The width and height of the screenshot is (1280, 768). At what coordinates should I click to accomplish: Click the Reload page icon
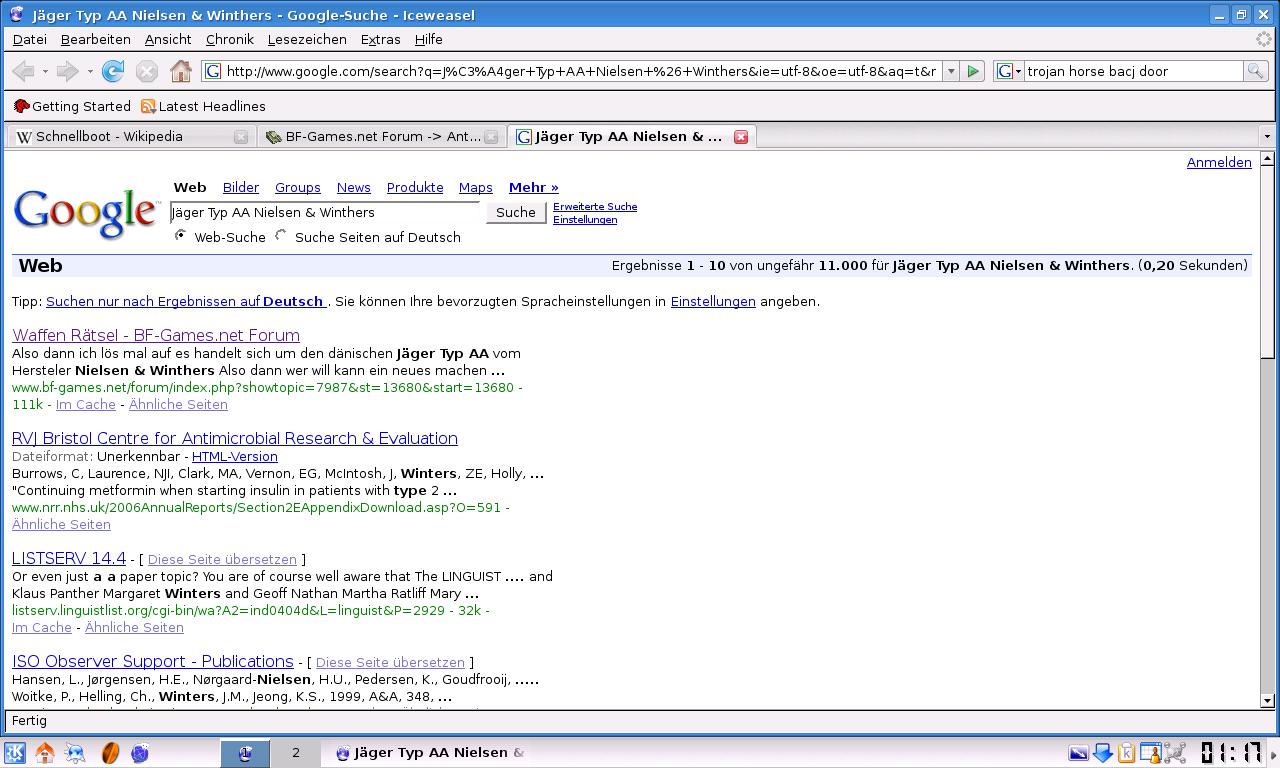point(113,71)
